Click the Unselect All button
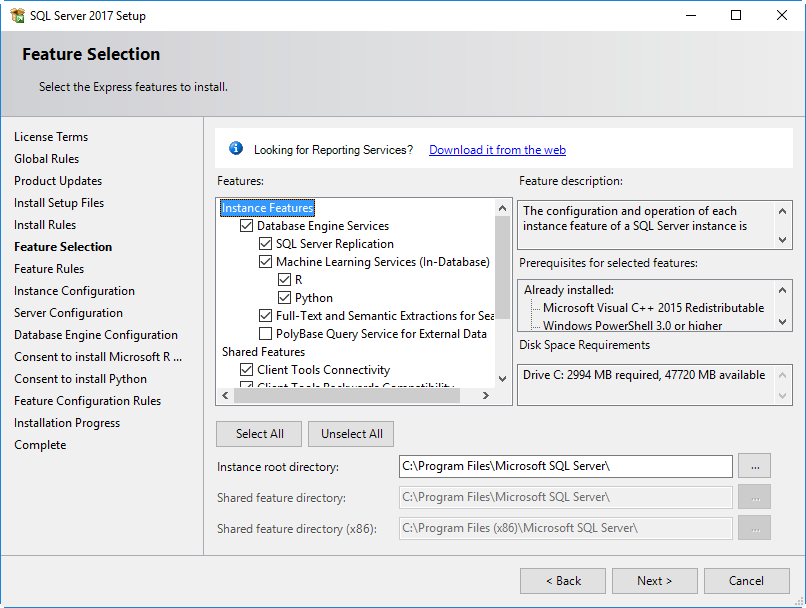Viewport: 806px width, 608px height. [352, 434]
